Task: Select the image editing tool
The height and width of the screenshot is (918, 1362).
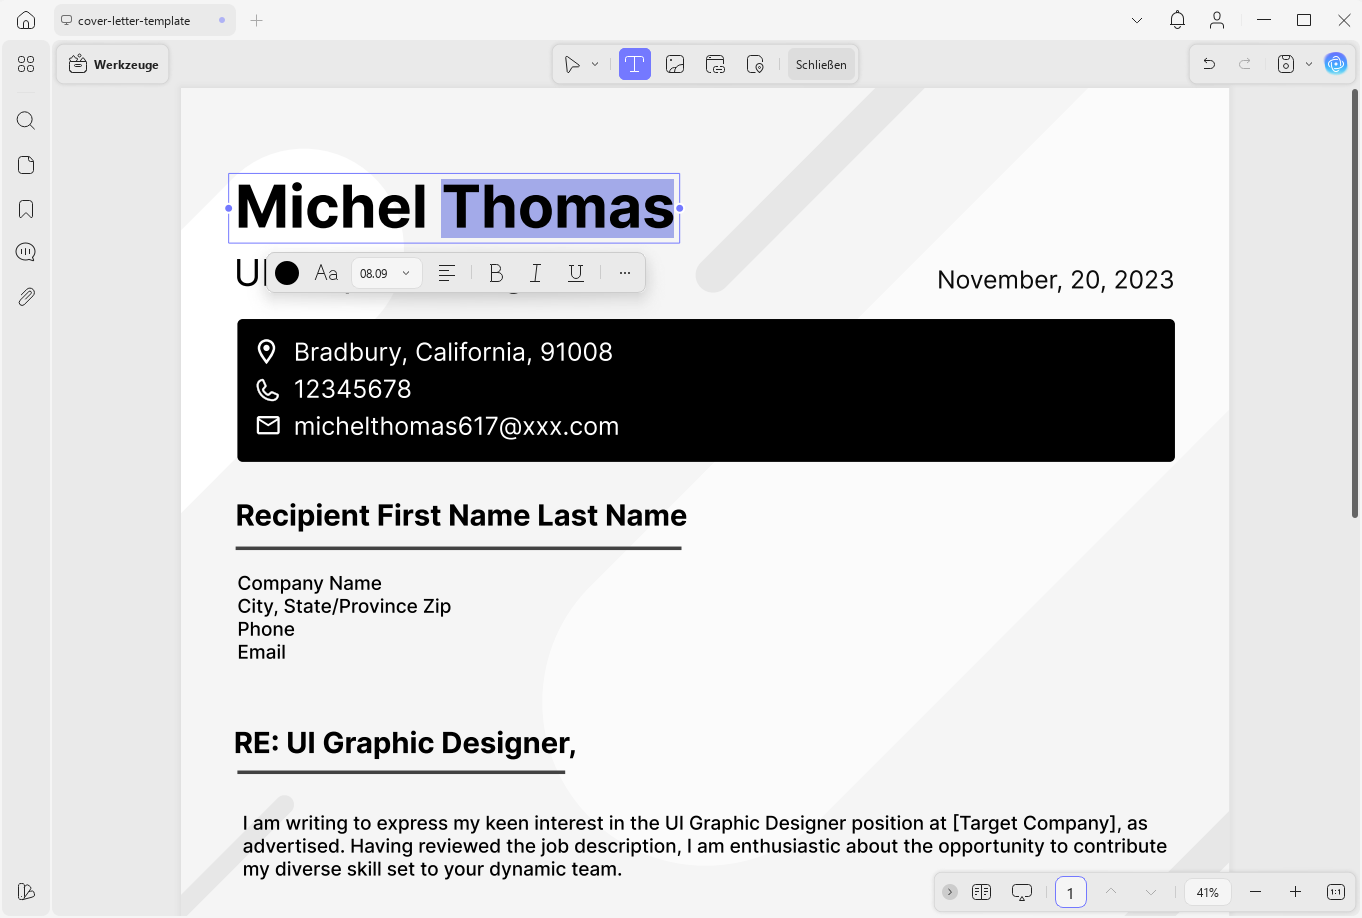Action: [x=675, y=64]
